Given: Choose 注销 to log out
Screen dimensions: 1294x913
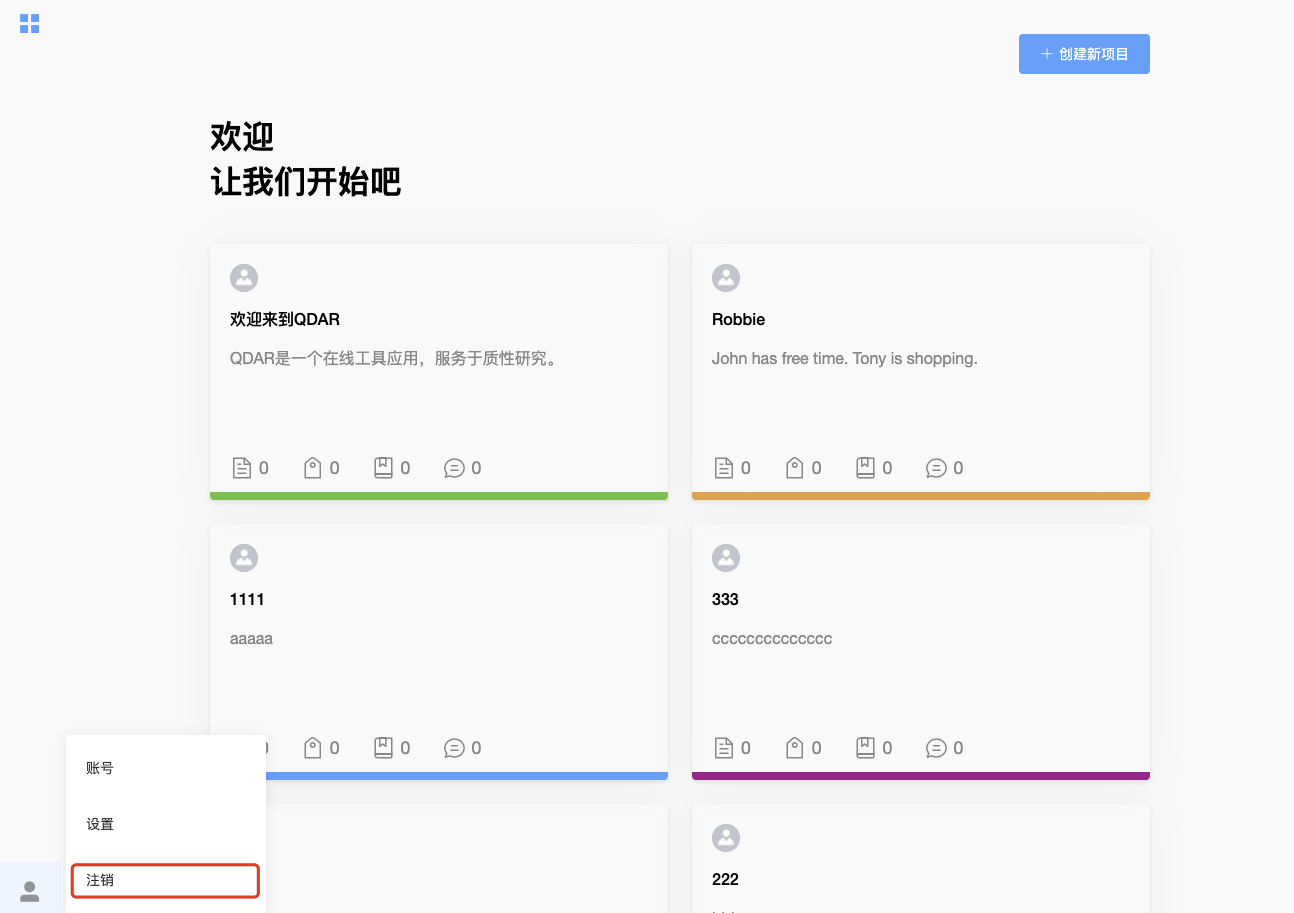Looking at the screenshot, I should tap(165, 880).
